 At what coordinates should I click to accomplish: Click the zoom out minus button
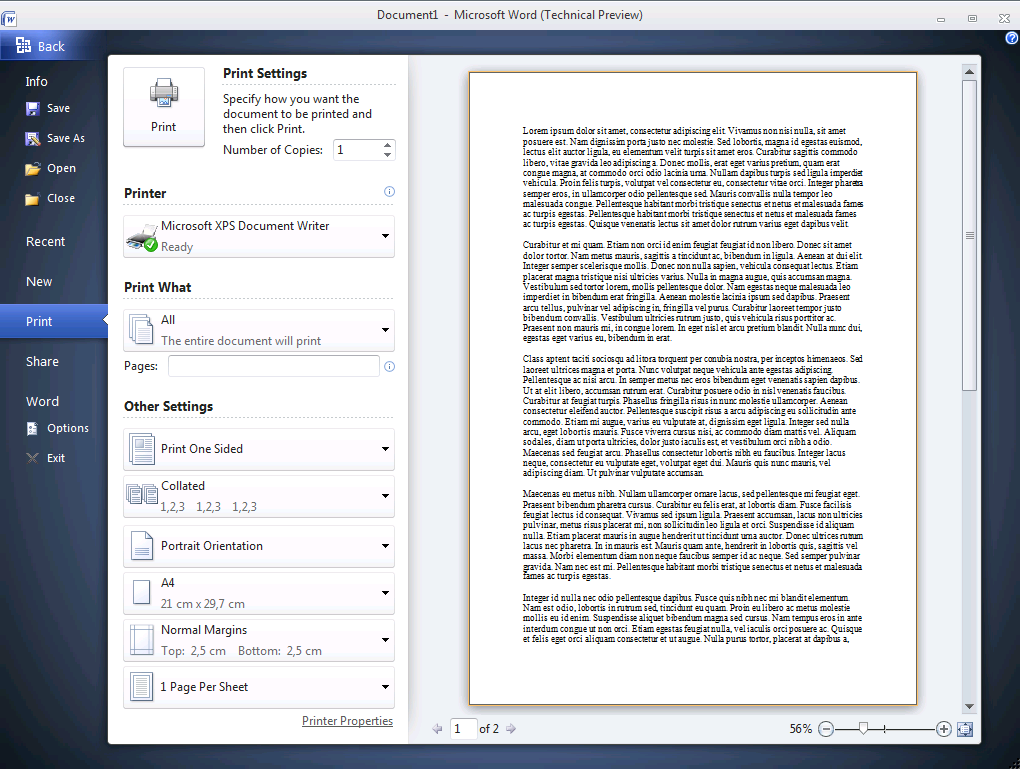(x=825, y=729)
